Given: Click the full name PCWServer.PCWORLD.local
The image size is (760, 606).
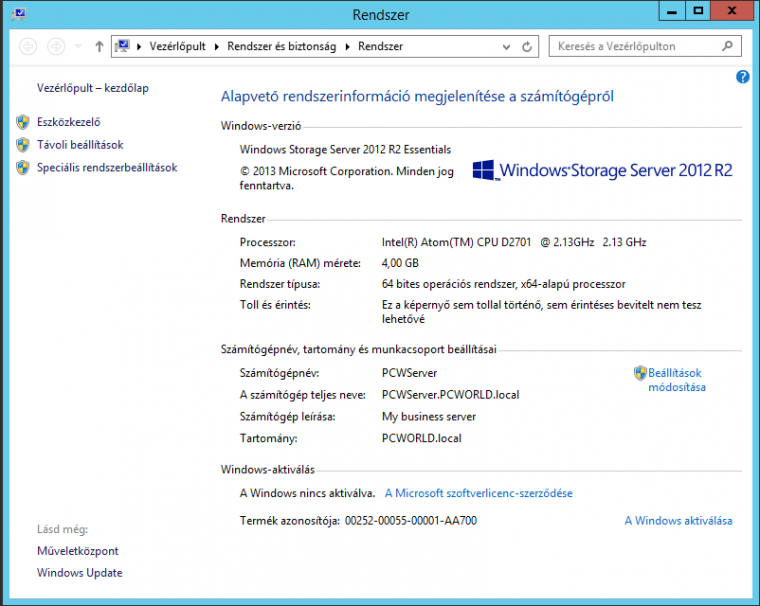Looking at the screenshot, I should (x=450, y=395).
